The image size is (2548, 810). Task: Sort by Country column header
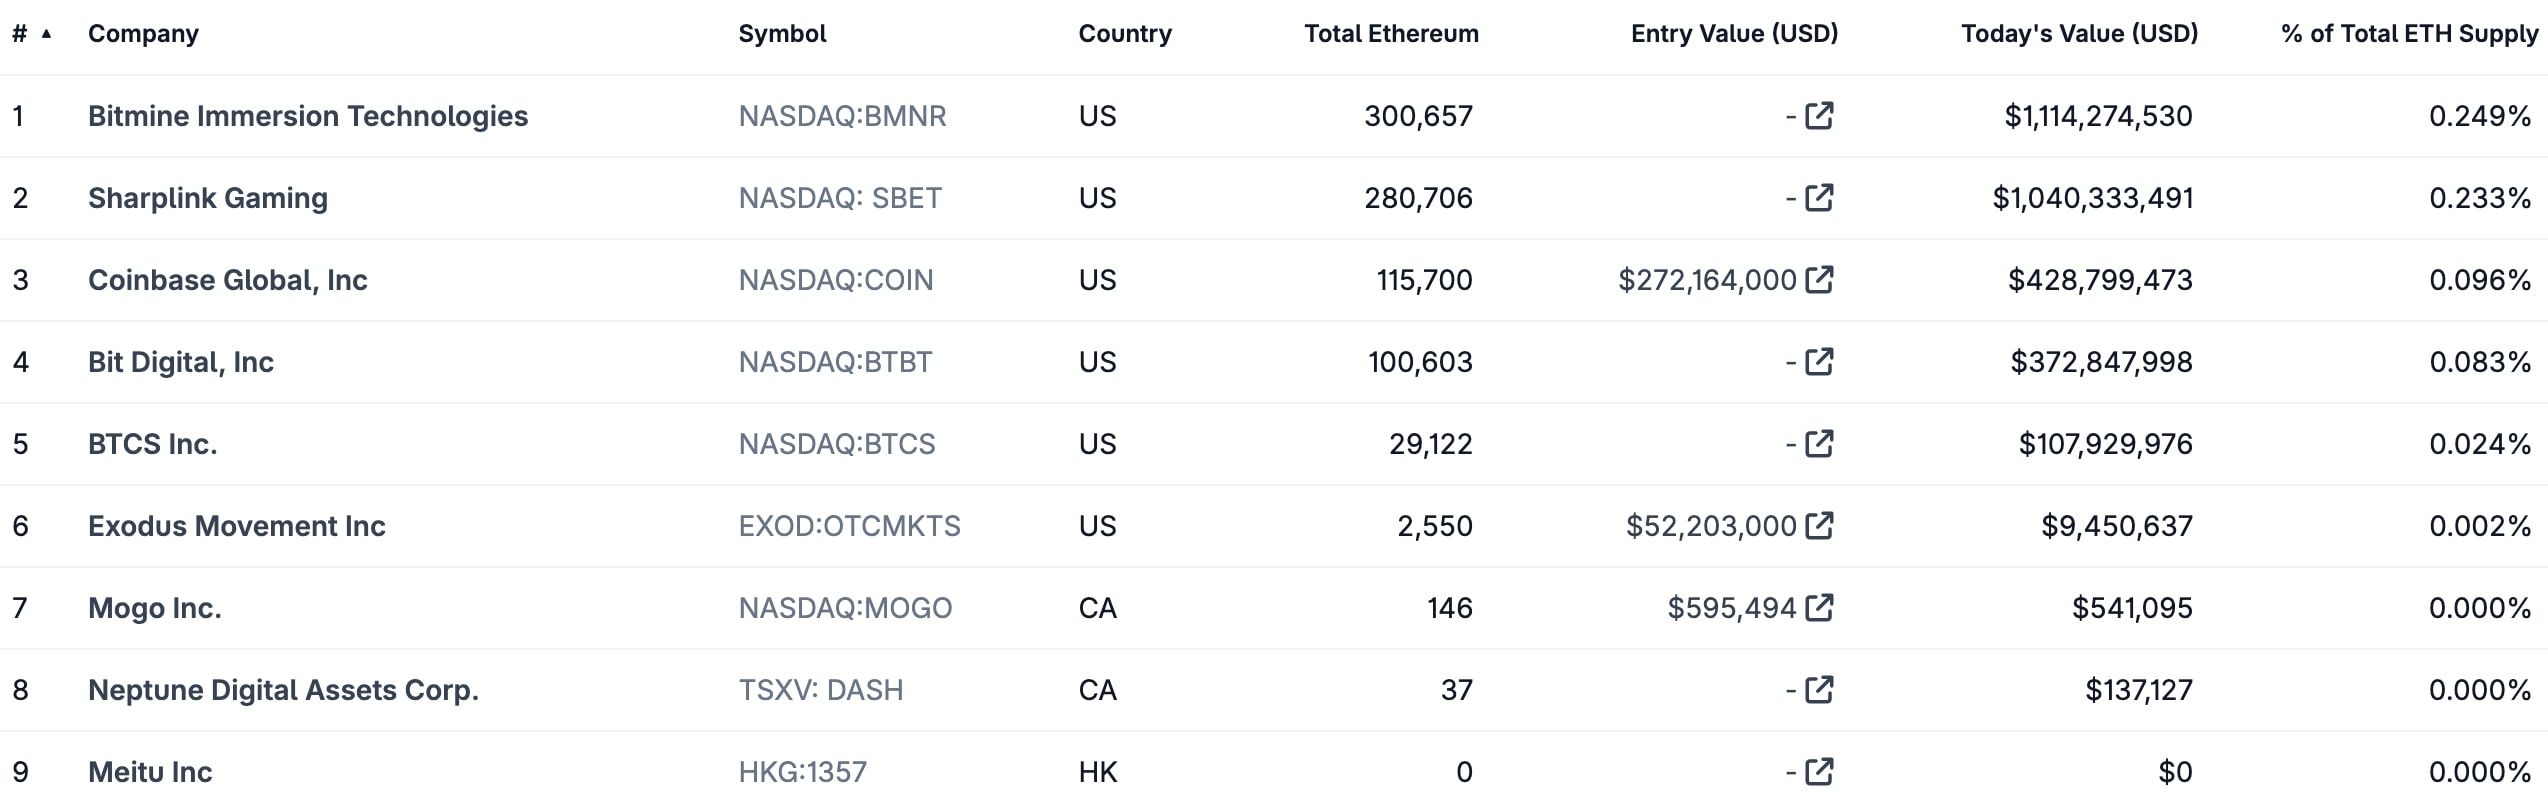coord(1125,34)
